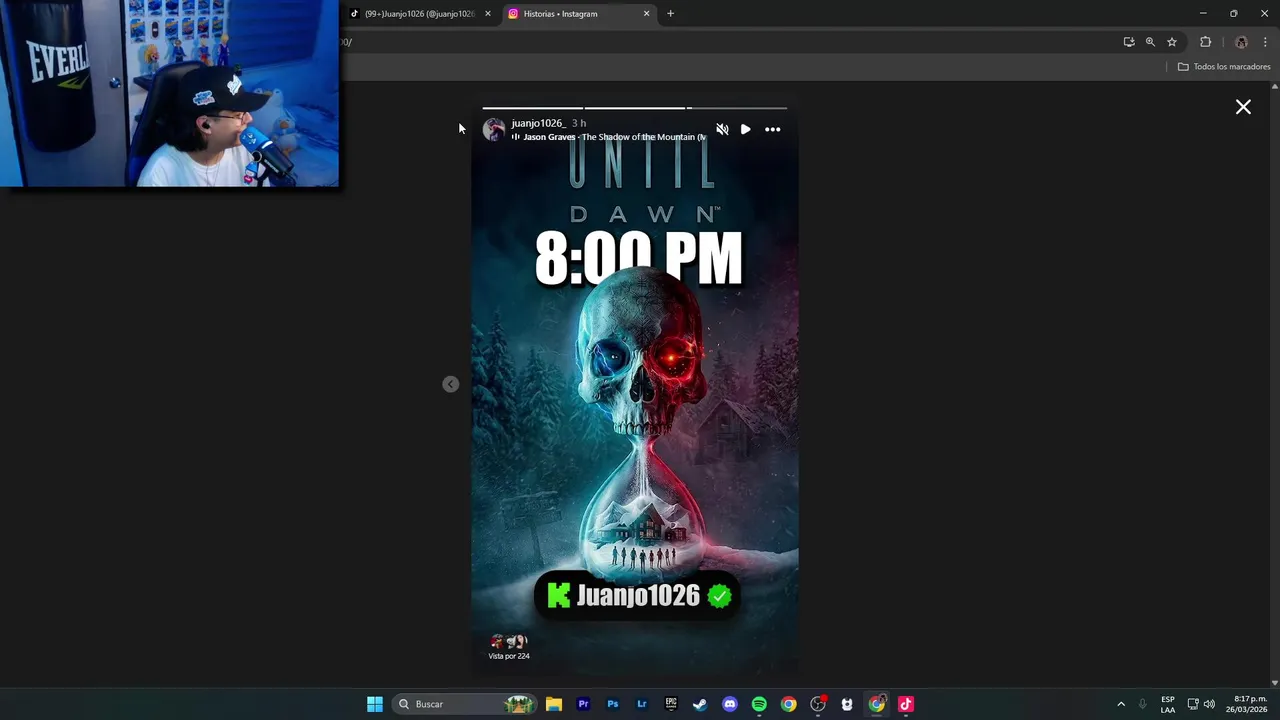Viewport: 1280px width, 720px height.
Task: Open Spotify from the taskbar
Action: [x=759, y=704]
